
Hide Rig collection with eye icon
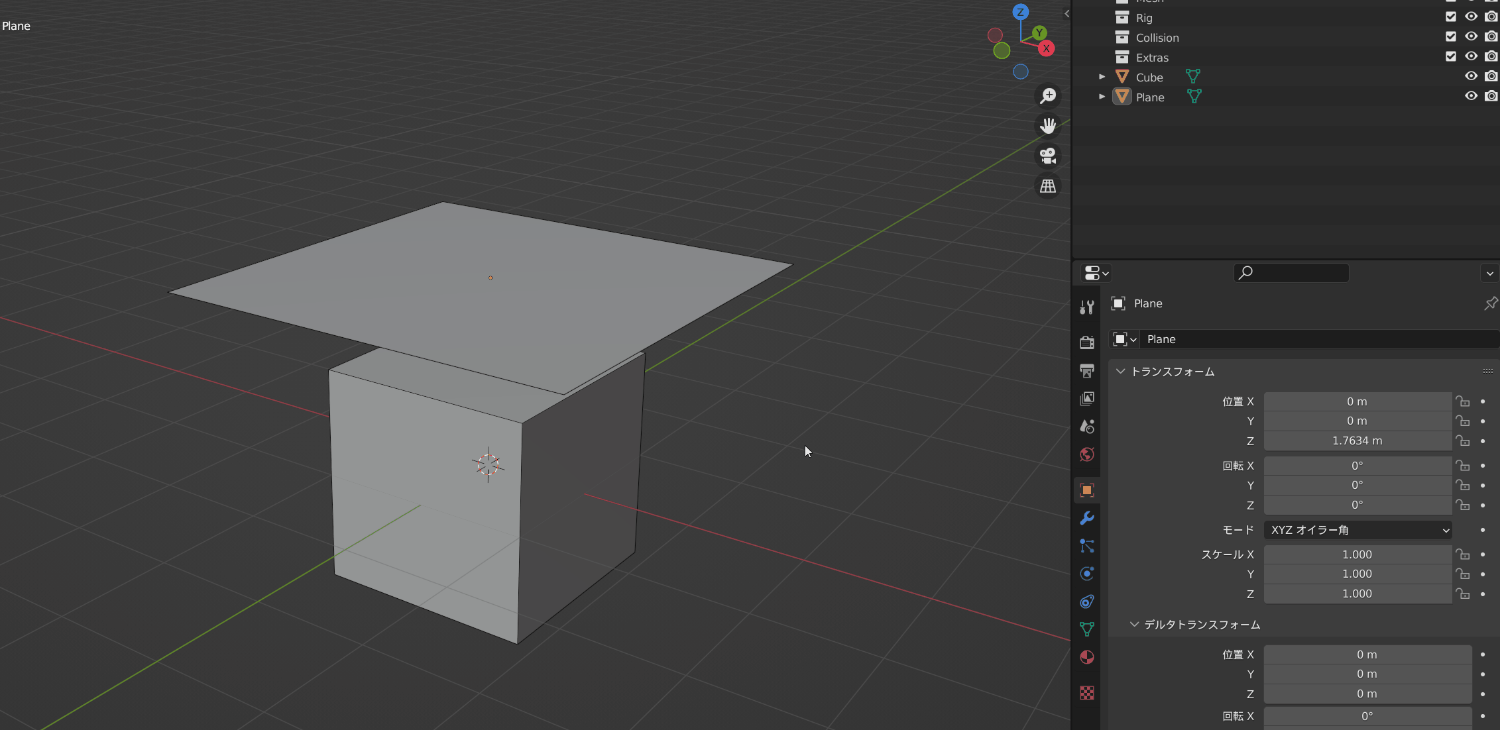(1471, 17)
